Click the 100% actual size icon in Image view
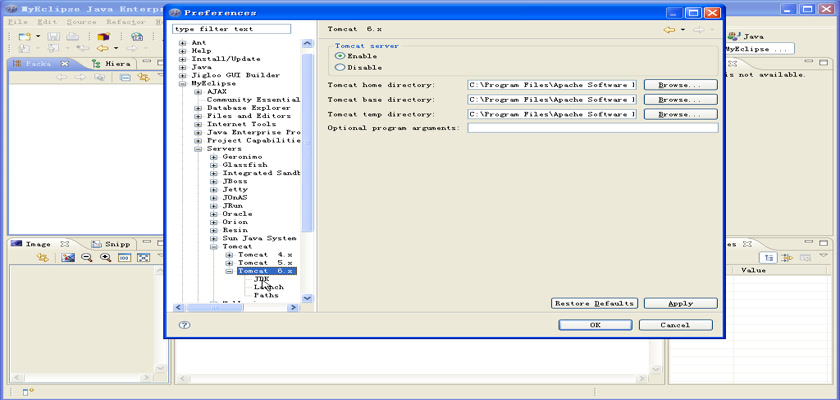The image size is (840, 400). tap(124, 258)
